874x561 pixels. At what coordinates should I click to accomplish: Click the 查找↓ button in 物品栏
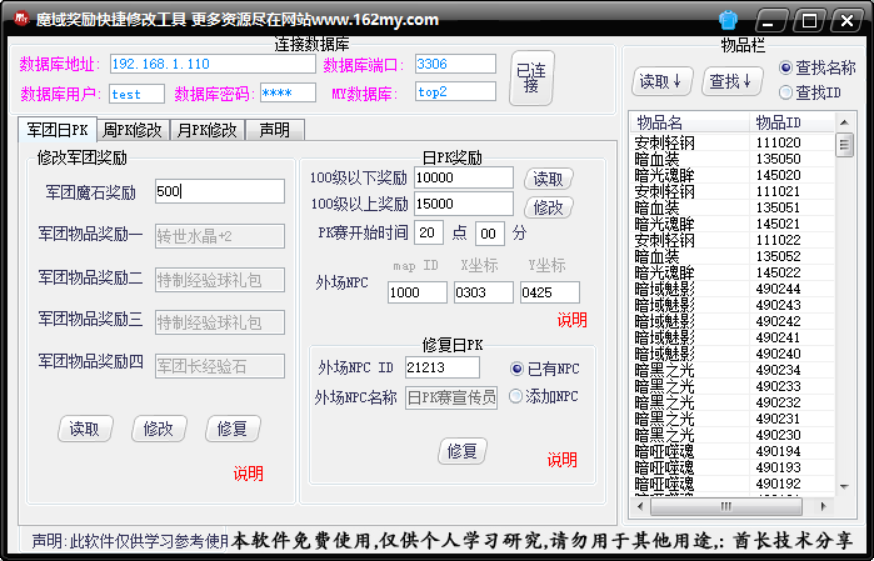732,81
